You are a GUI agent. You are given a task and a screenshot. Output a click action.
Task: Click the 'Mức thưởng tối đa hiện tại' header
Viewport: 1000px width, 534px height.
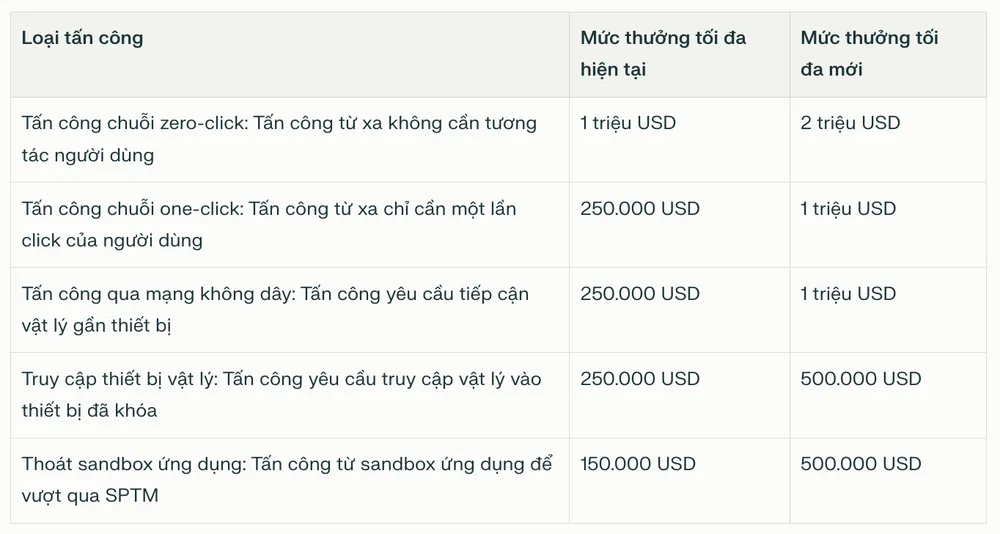pos(662,54)
